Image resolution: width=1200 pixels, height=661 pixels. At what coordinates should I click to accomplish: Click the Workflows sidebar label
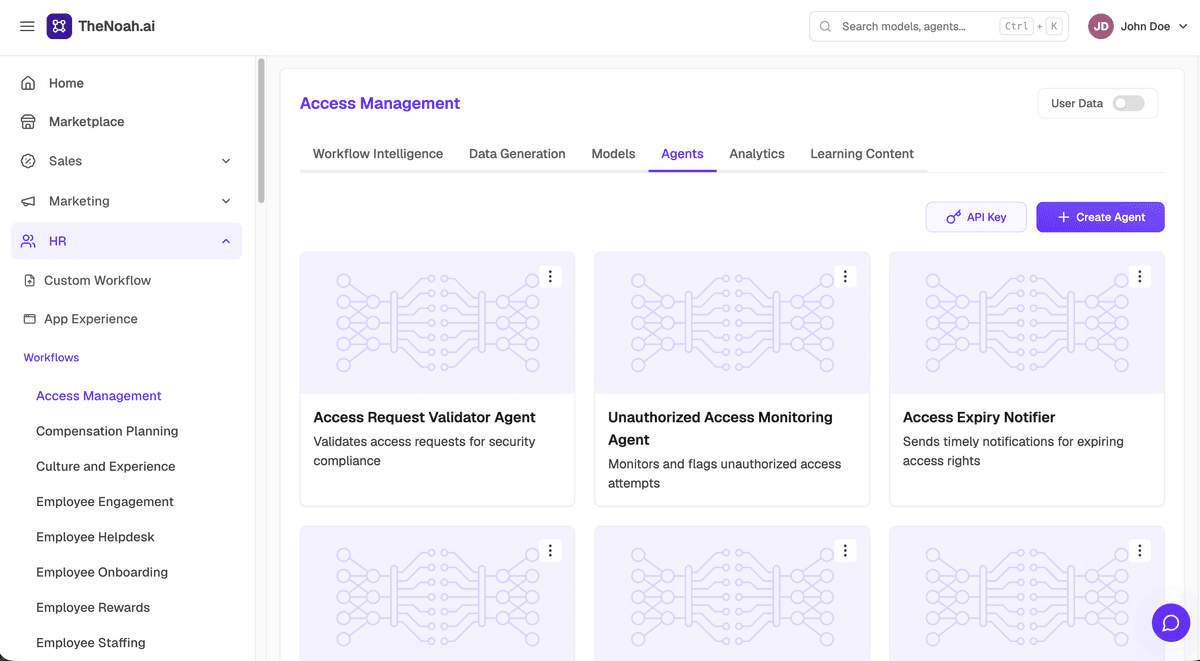pyautogui.click(x=51, y=357)
